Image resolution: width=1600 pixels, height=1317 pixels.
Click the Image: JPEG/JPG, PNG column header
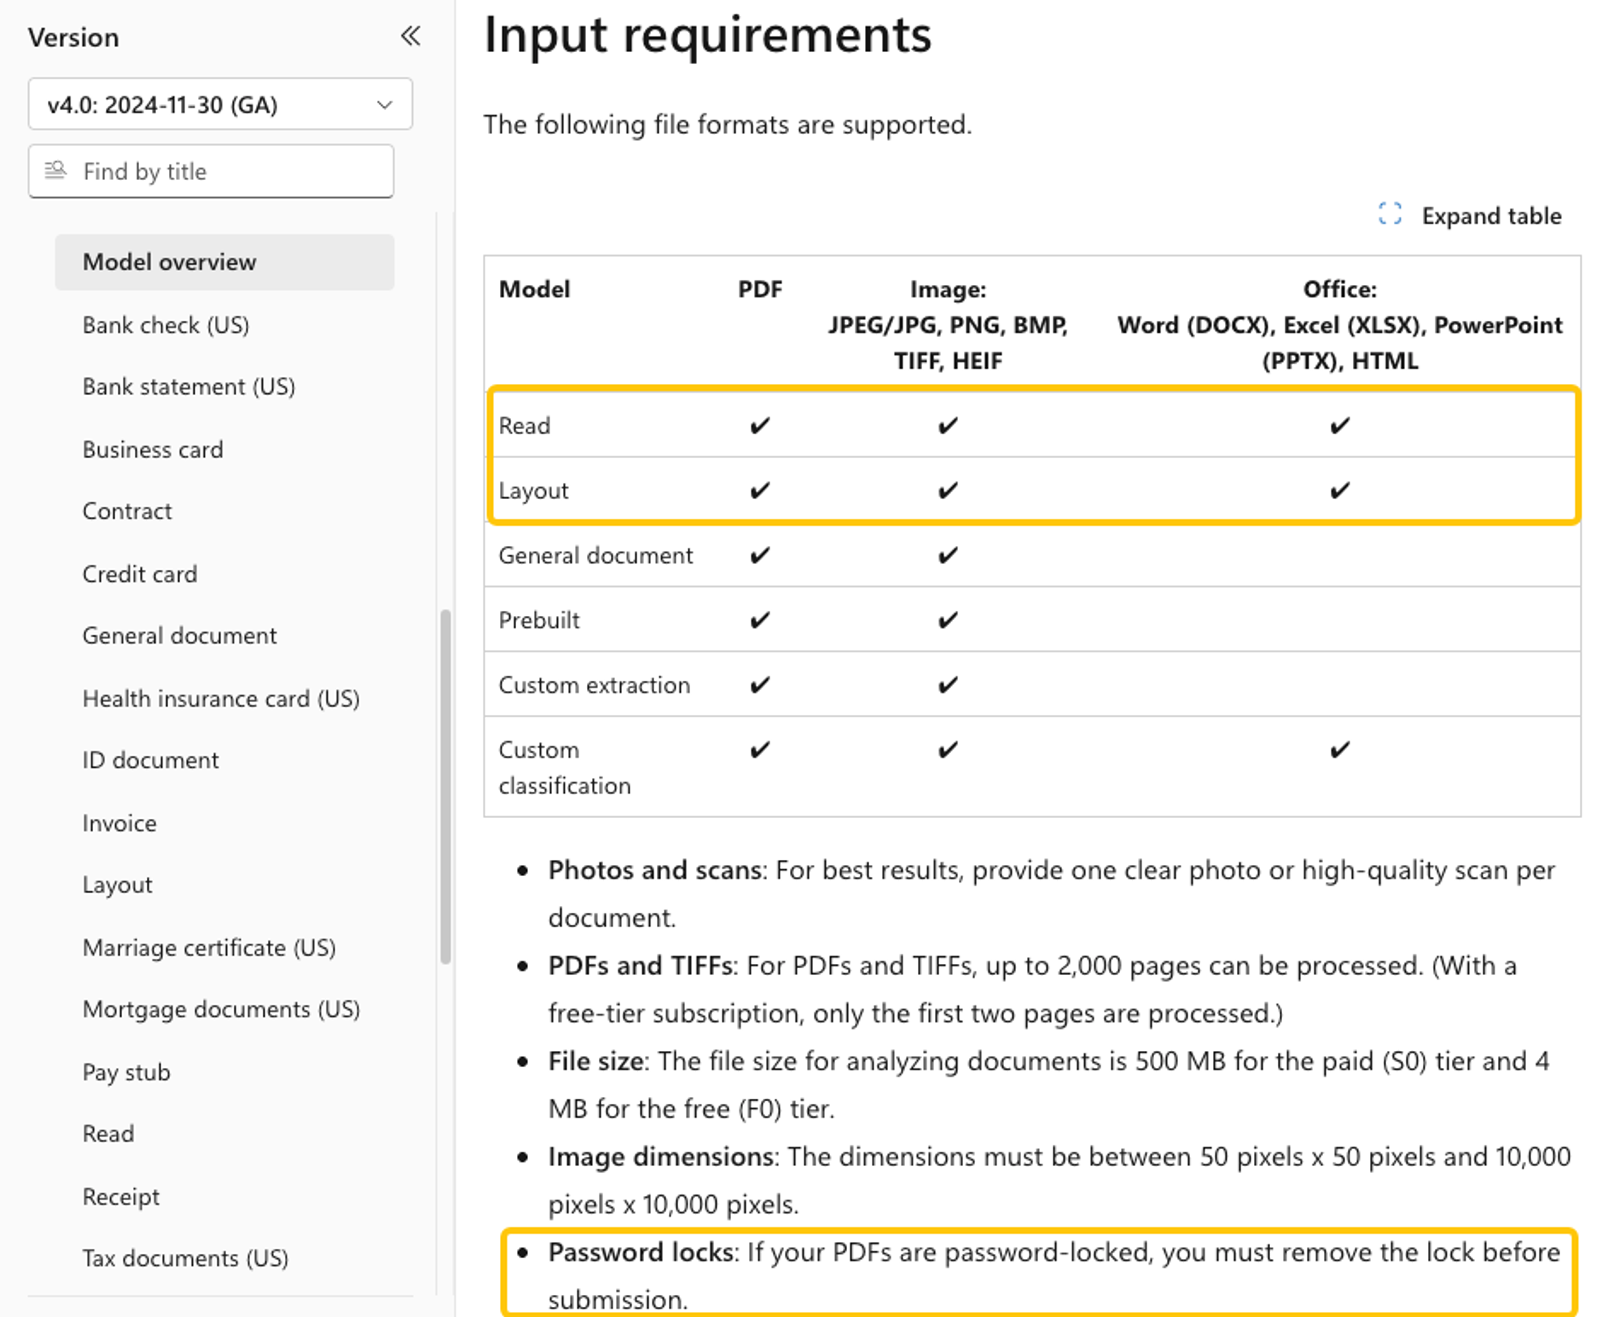coord(948,325)
